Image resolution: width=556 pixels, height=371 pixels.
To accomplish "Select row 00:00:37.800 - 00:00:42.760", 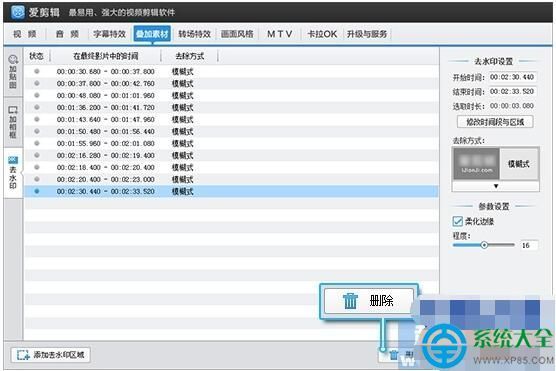I will [x=231, y=84].
